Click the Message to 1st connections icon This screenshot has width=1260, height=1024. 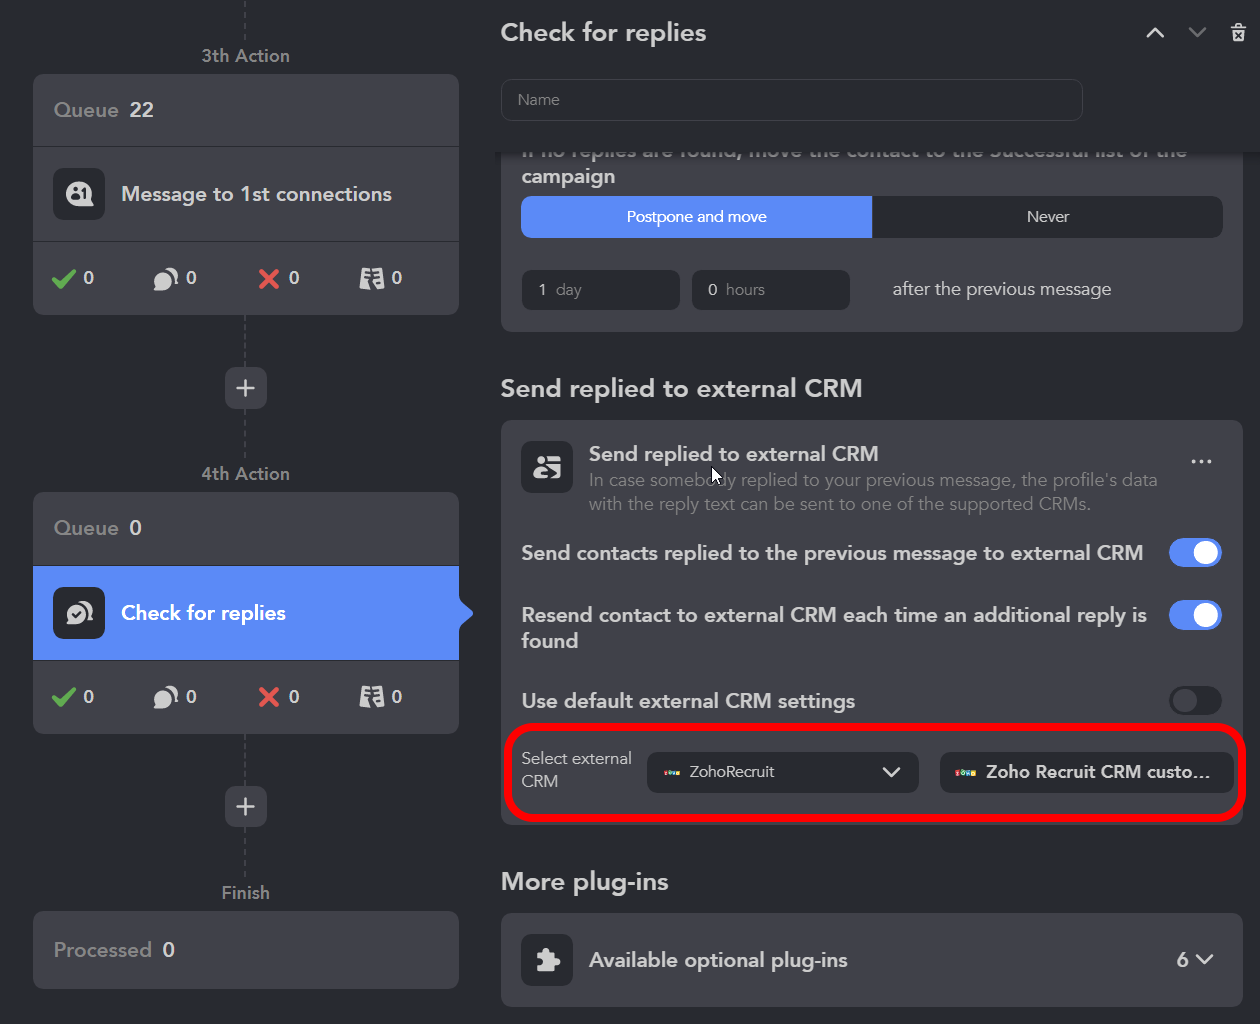point(79,194)
